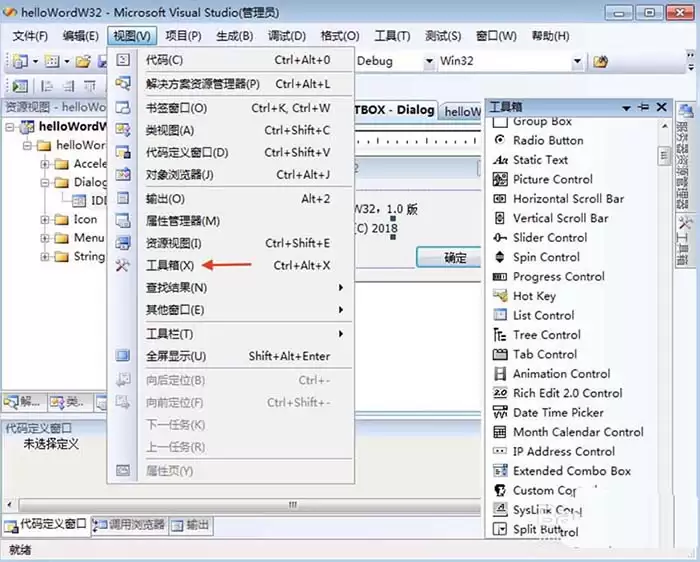
Task: Pin the toolbox panel with auto-hide icon
Action: pos(642,107)
